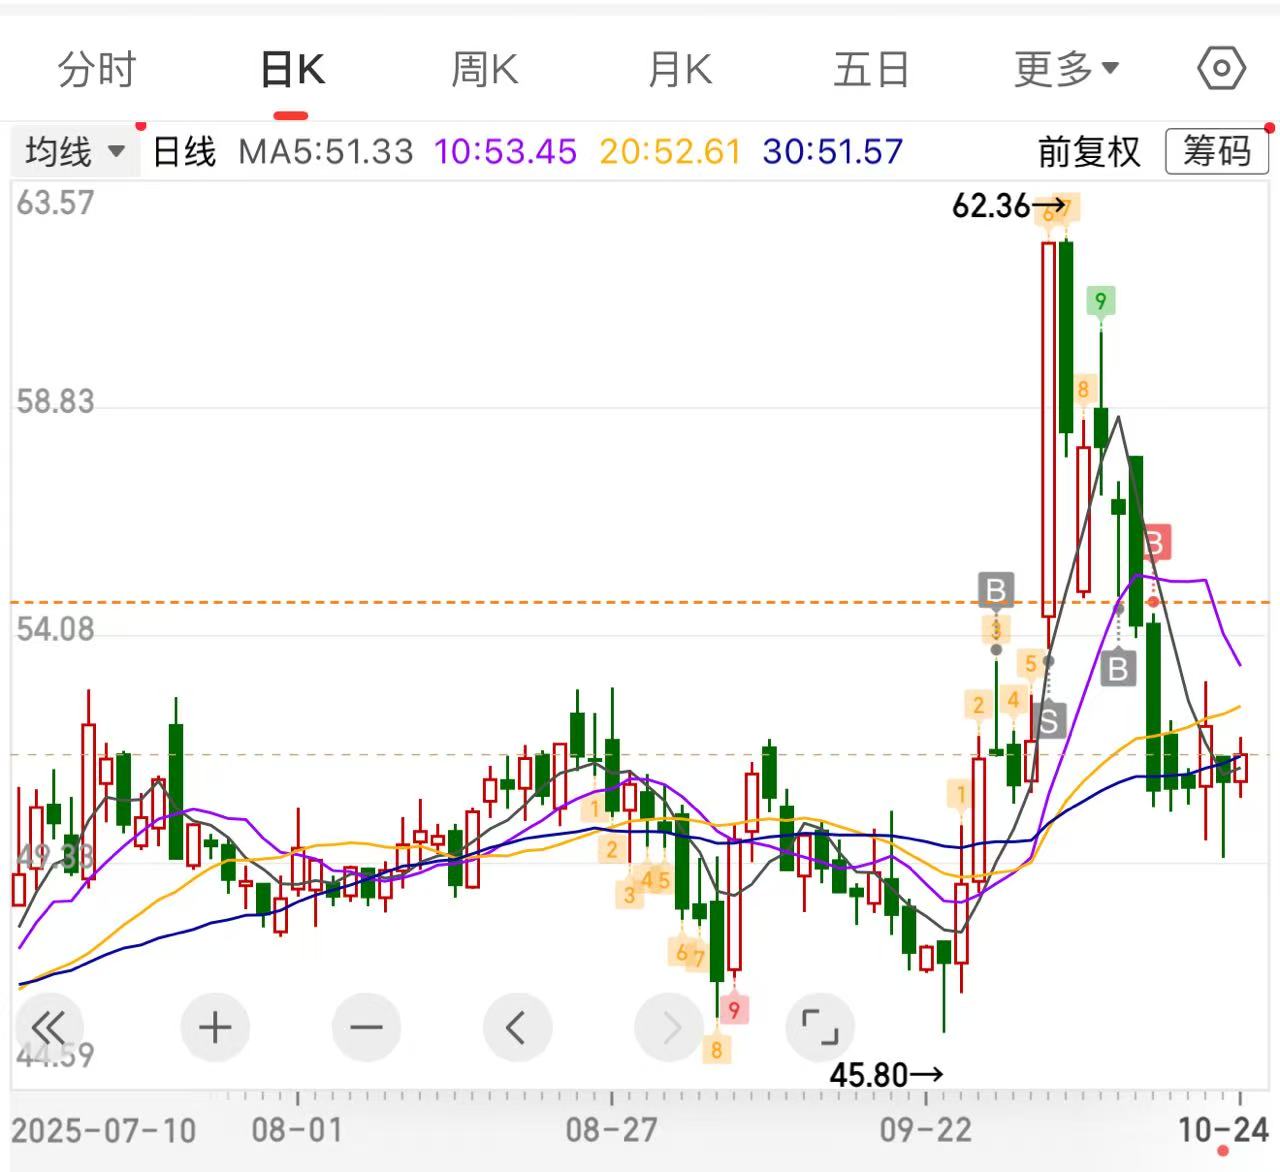Expand the 均线 indicator dropdown
The width and height of the screenshot is (1280, 1172).
[x=75, y=152]
